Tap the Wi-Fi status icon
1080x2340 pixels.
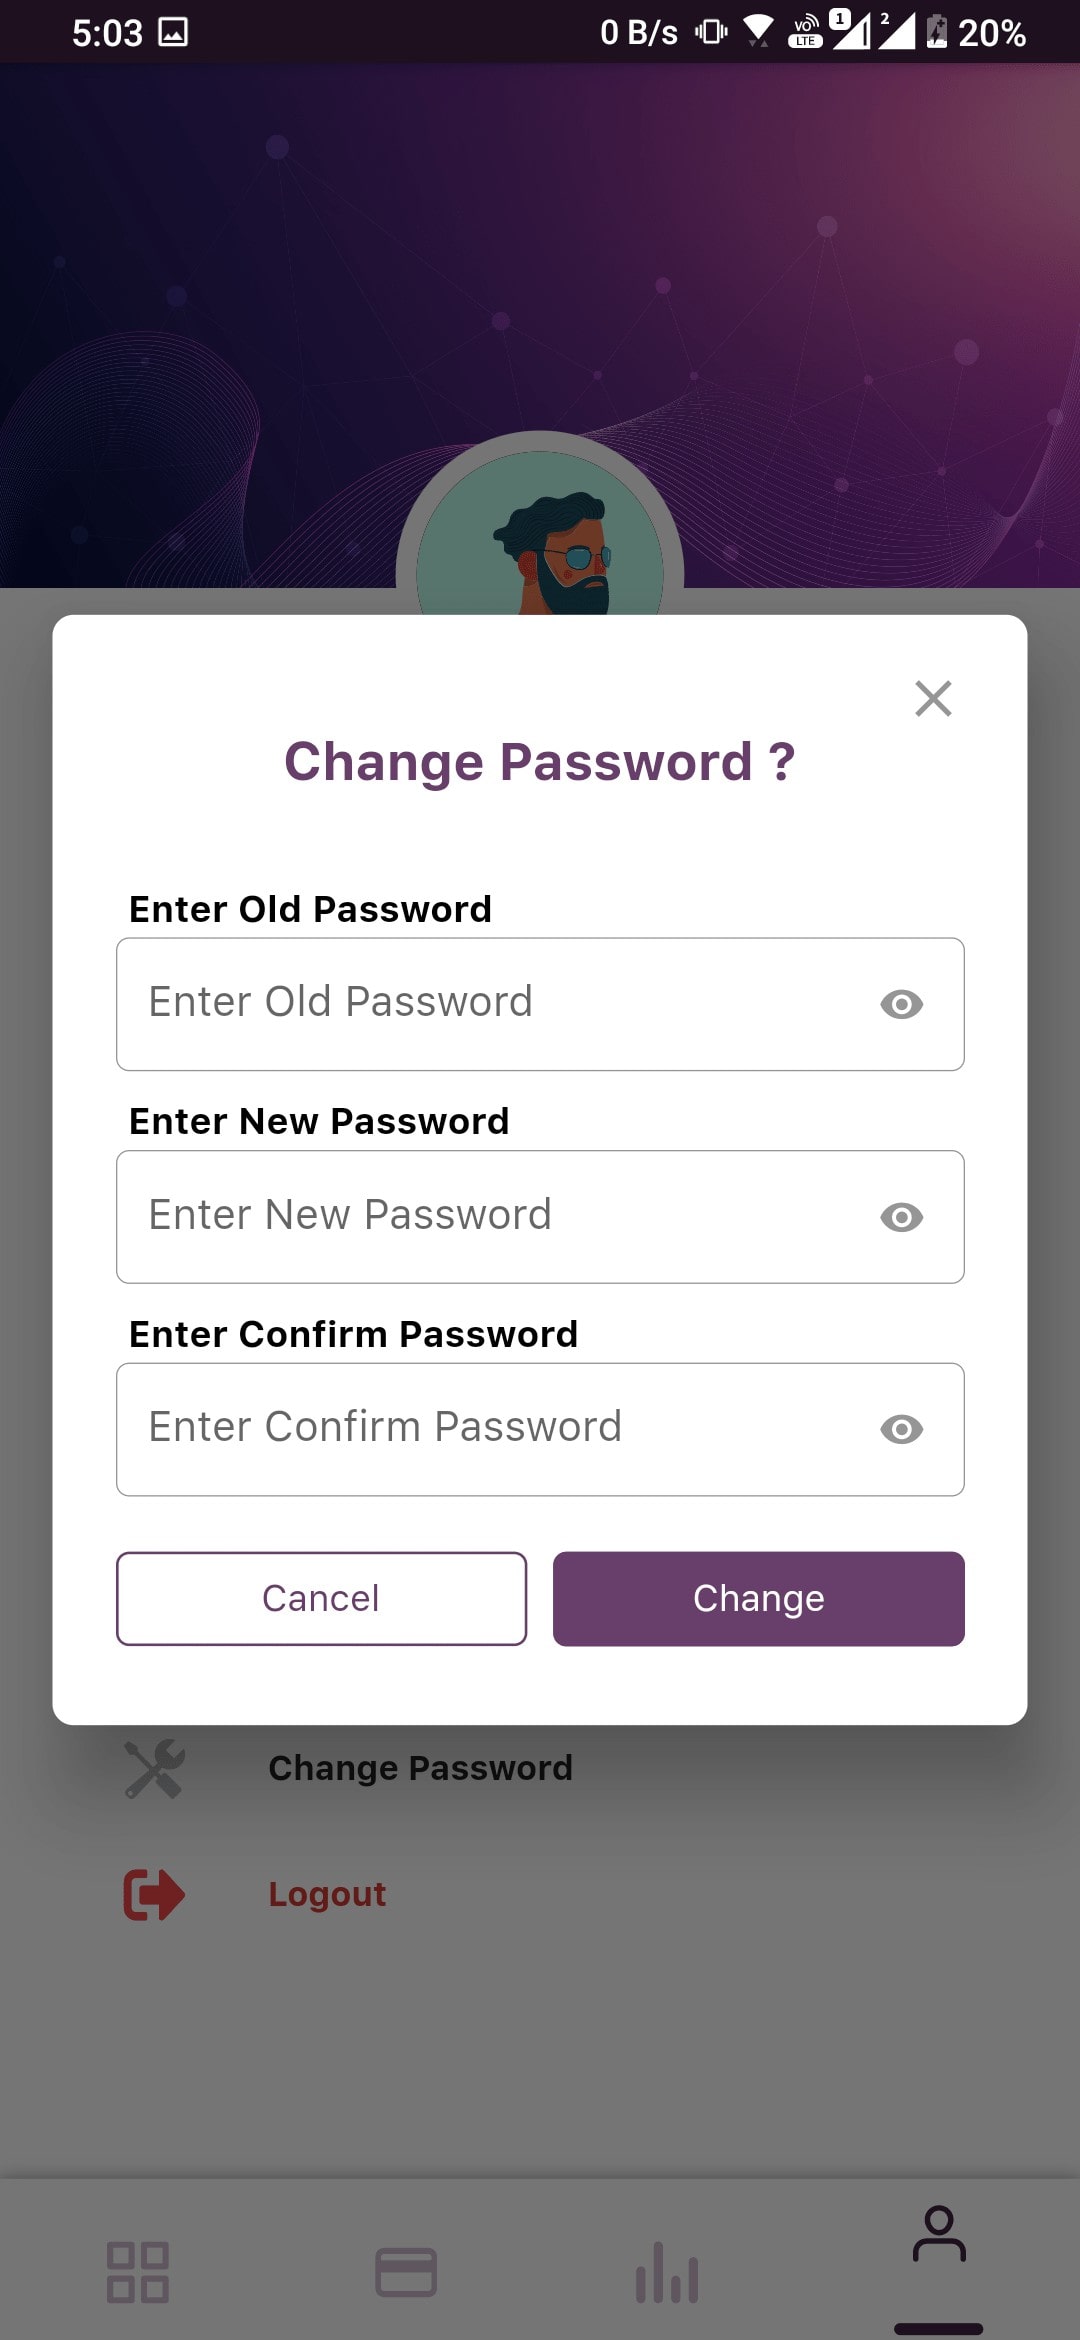click(758, 32)
